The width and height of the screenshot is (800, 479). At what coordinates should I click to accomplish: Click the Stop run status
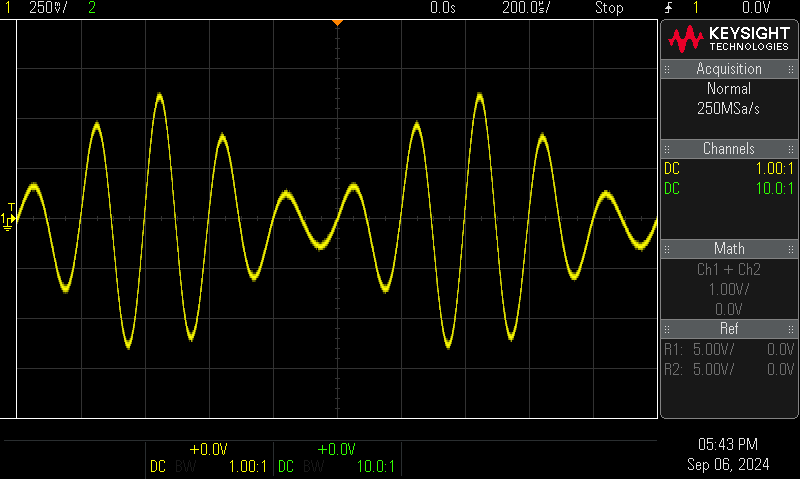coord(609,8)
